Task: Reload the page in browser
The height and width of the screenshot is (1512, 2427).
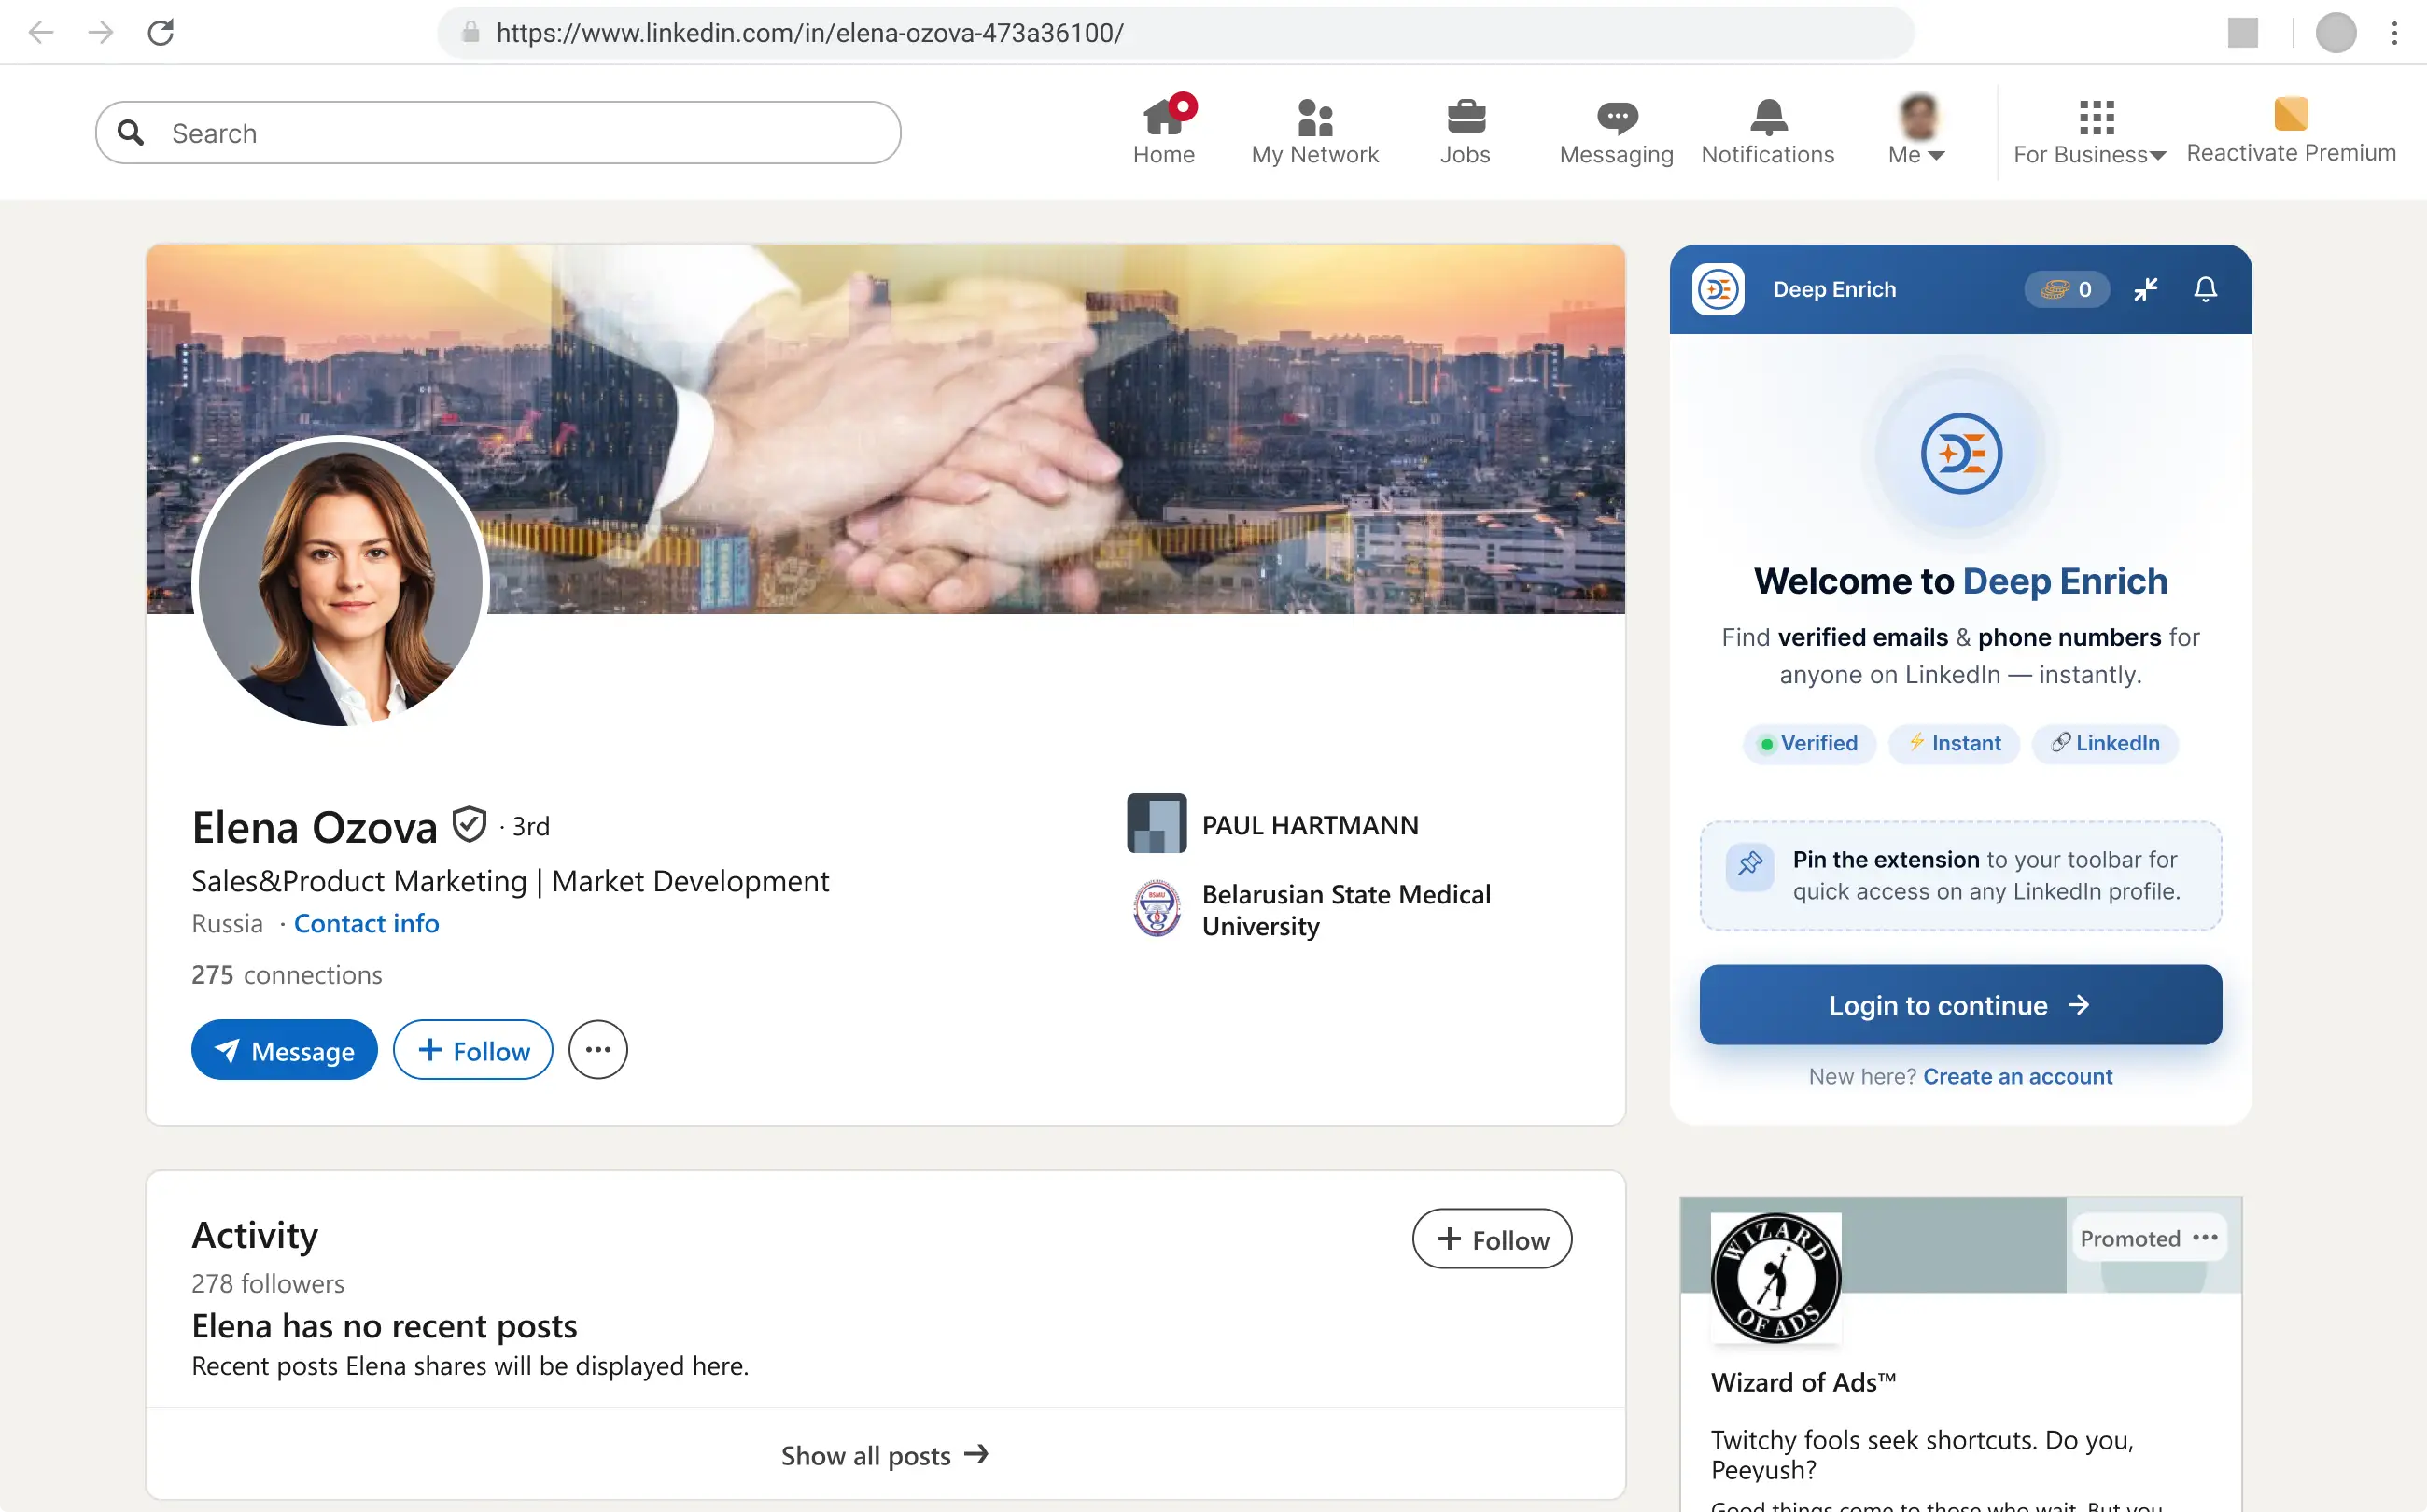Action: pos(161,33)
